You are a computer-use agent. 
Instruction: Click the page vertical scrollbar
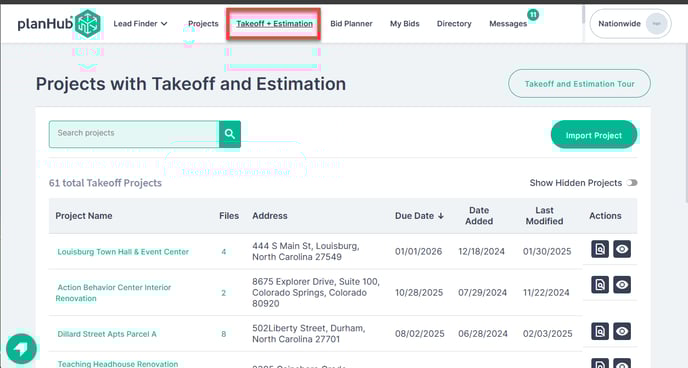pos(583,14)
